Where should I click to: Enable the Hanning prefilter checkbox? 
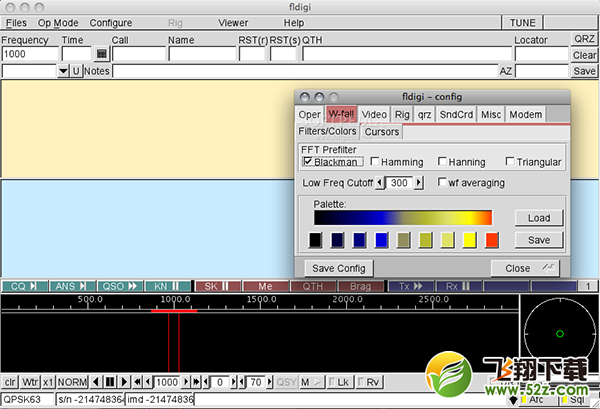click(x=442, y=161)
